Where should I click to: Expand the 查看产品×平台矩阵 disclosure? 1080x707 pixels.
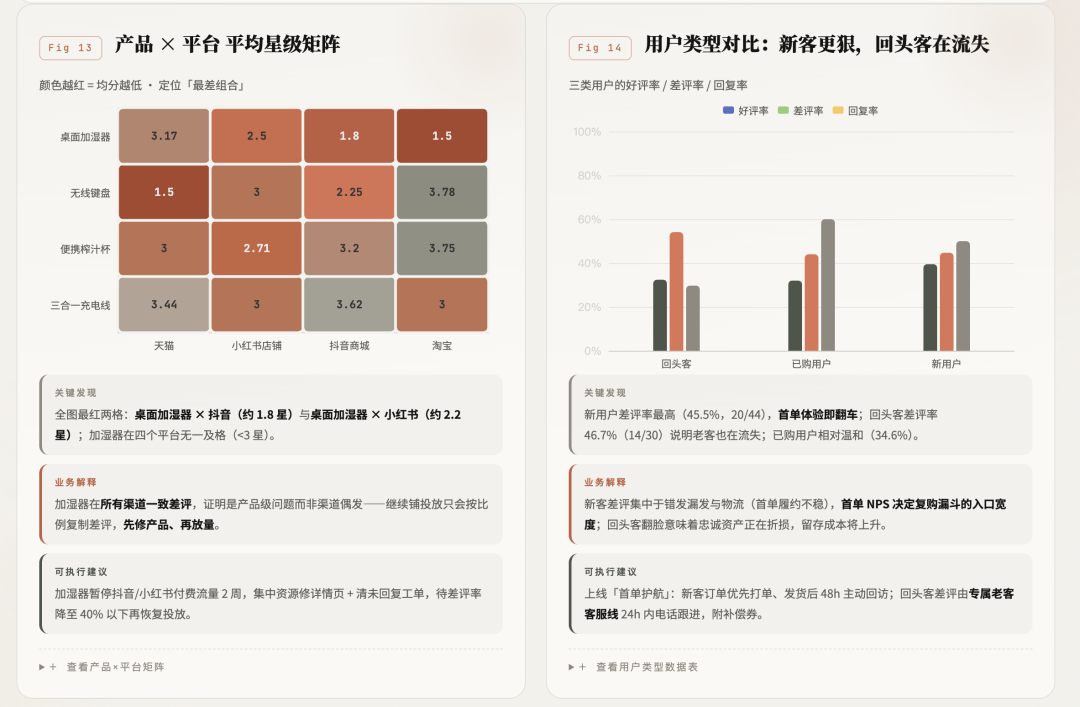point(102,667)
